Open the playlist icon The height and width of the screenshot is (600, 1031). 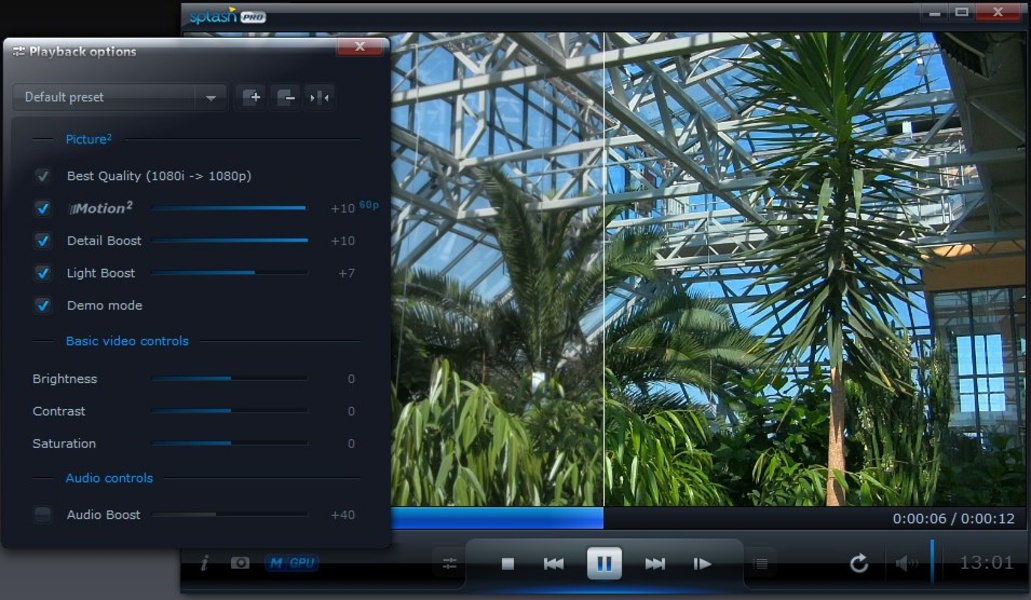point(761,564)
